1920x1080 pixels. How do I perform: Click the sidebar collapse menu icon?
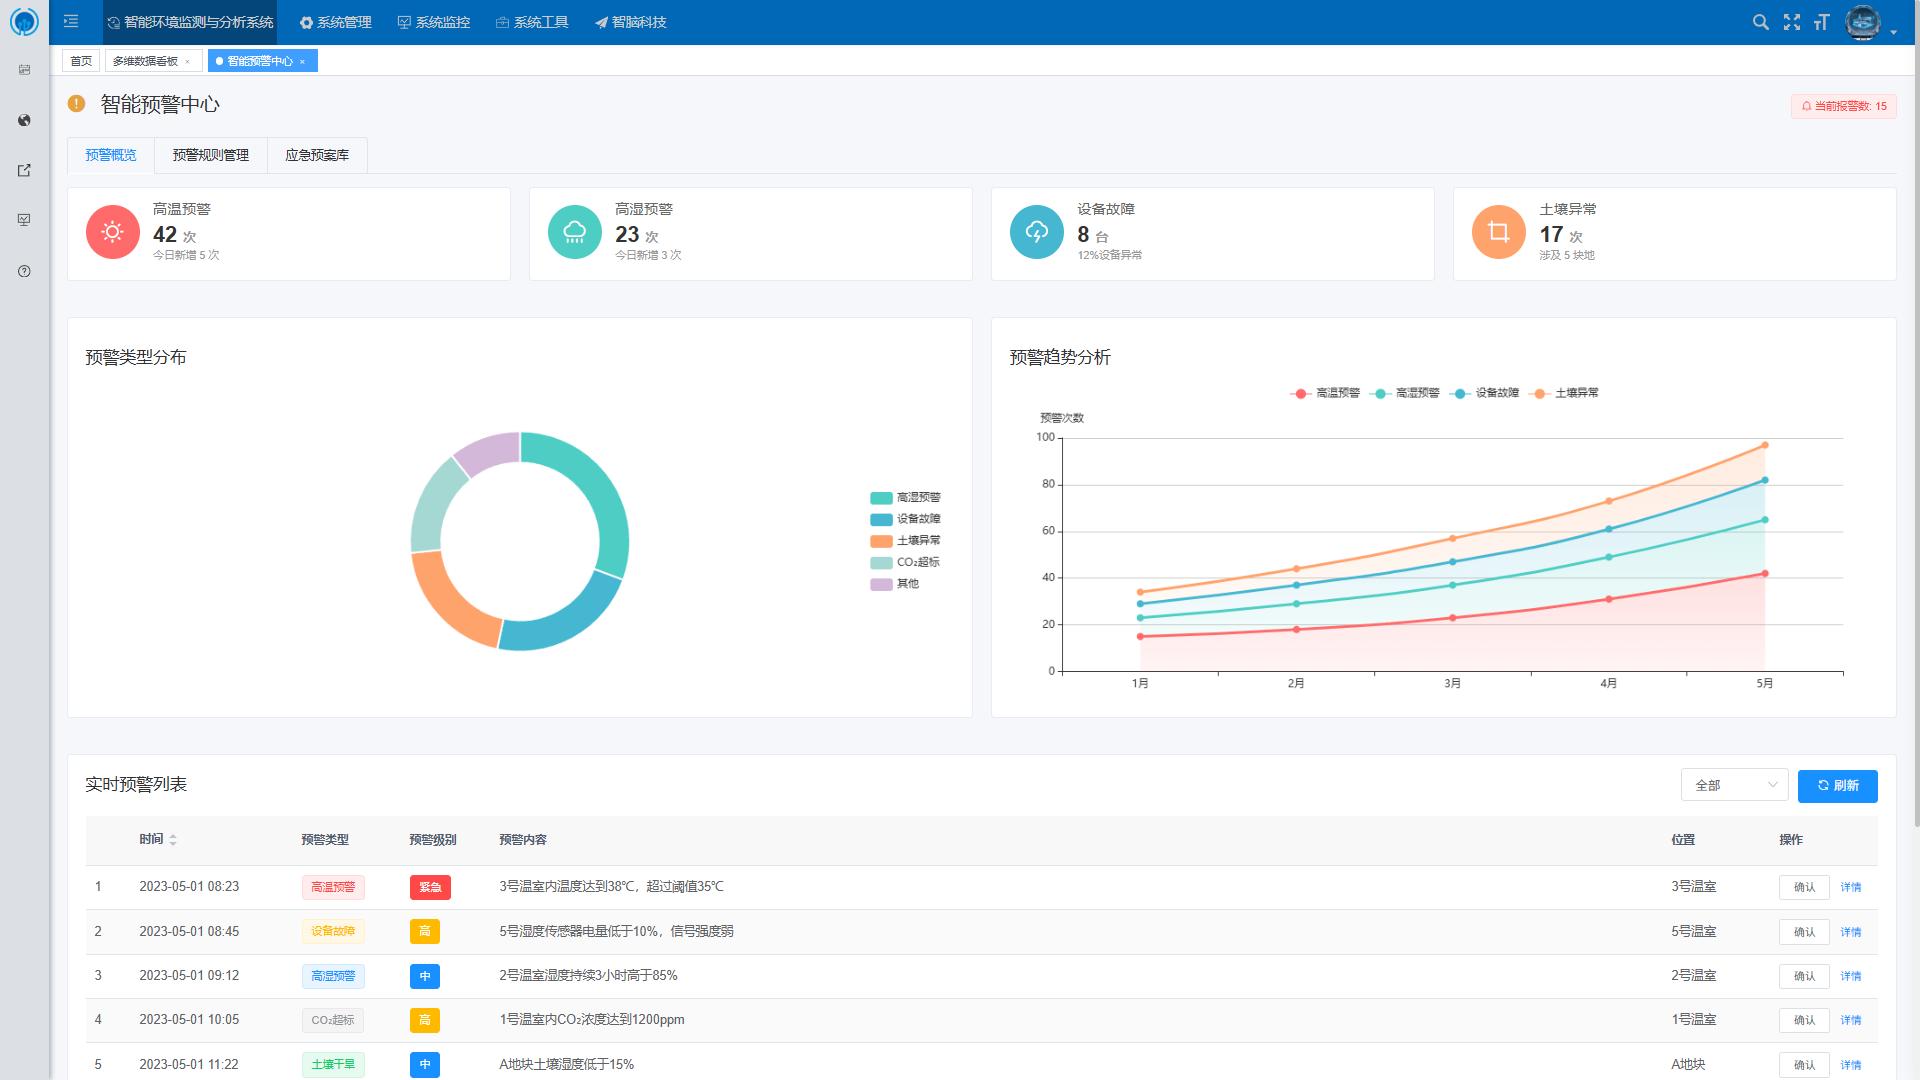pos(71,21)
